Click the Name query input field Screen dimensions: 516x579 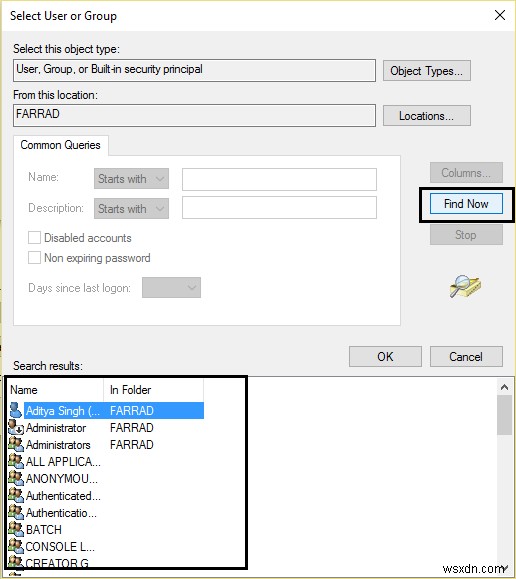click(279, 179)
